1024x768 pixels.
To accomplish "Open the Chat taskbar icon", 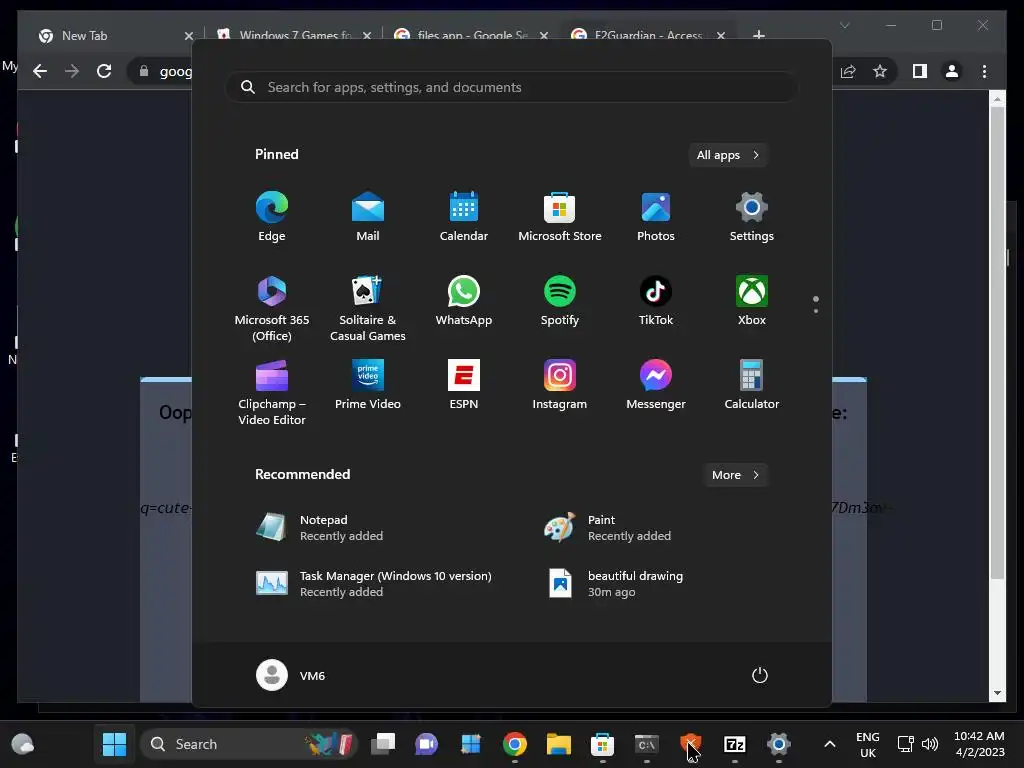I will pos(426,744).
